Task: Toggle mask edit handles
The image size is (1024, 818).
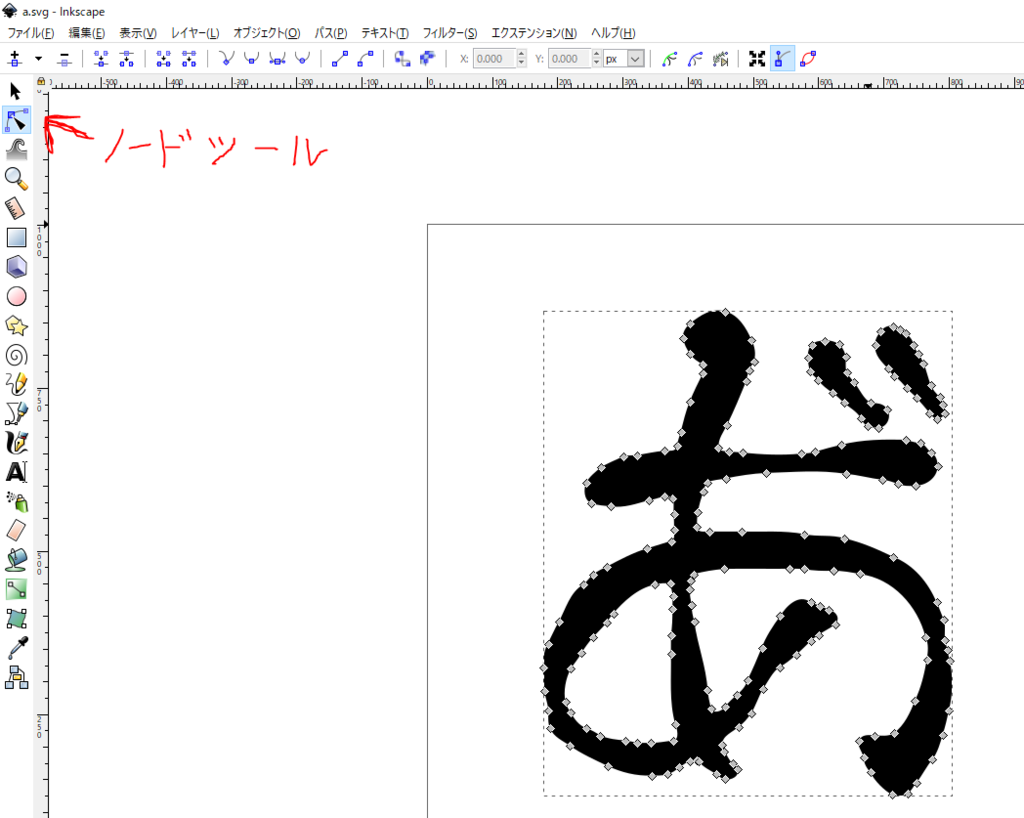Action: (695, 59)
